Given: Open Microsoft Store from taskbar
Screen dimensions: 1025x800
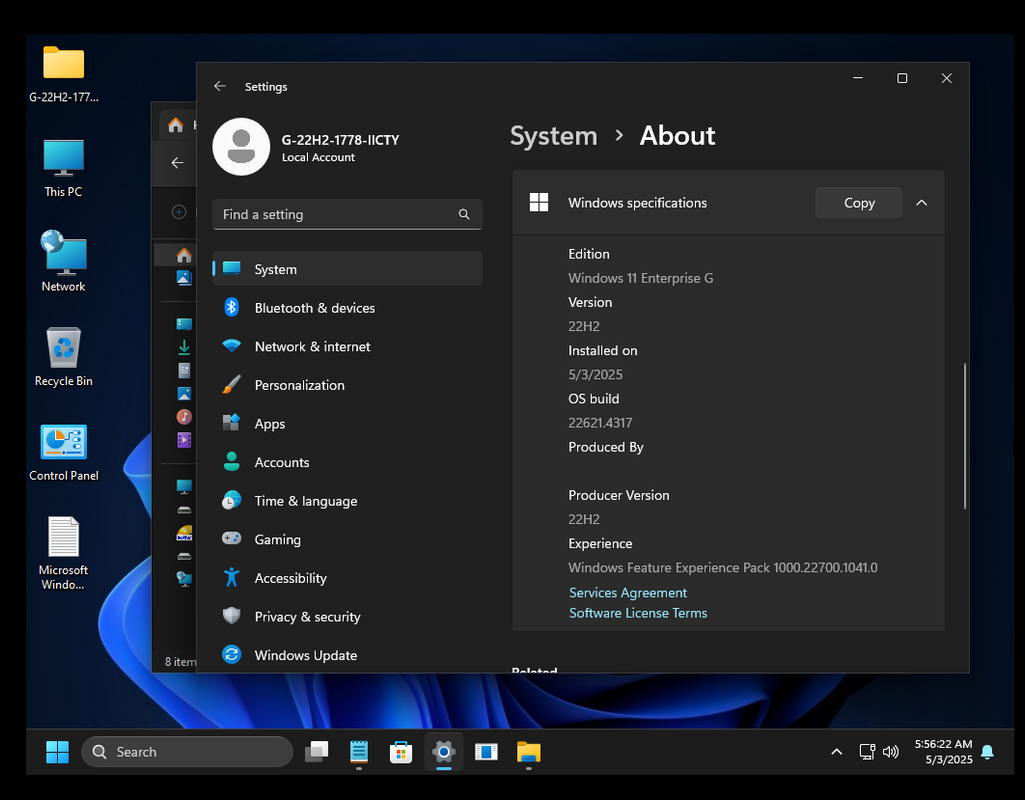Looking at the screenshot, I should click(401, 752).
